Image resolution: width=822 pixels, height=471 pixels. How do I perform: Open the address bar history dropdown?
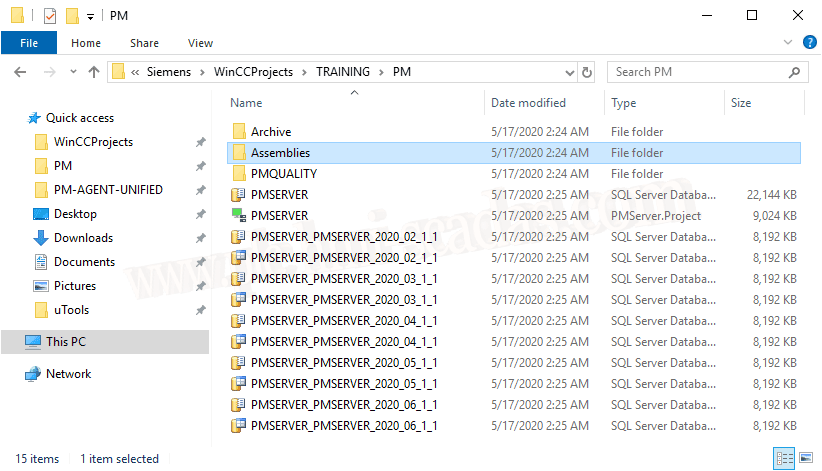coord(568,72)
